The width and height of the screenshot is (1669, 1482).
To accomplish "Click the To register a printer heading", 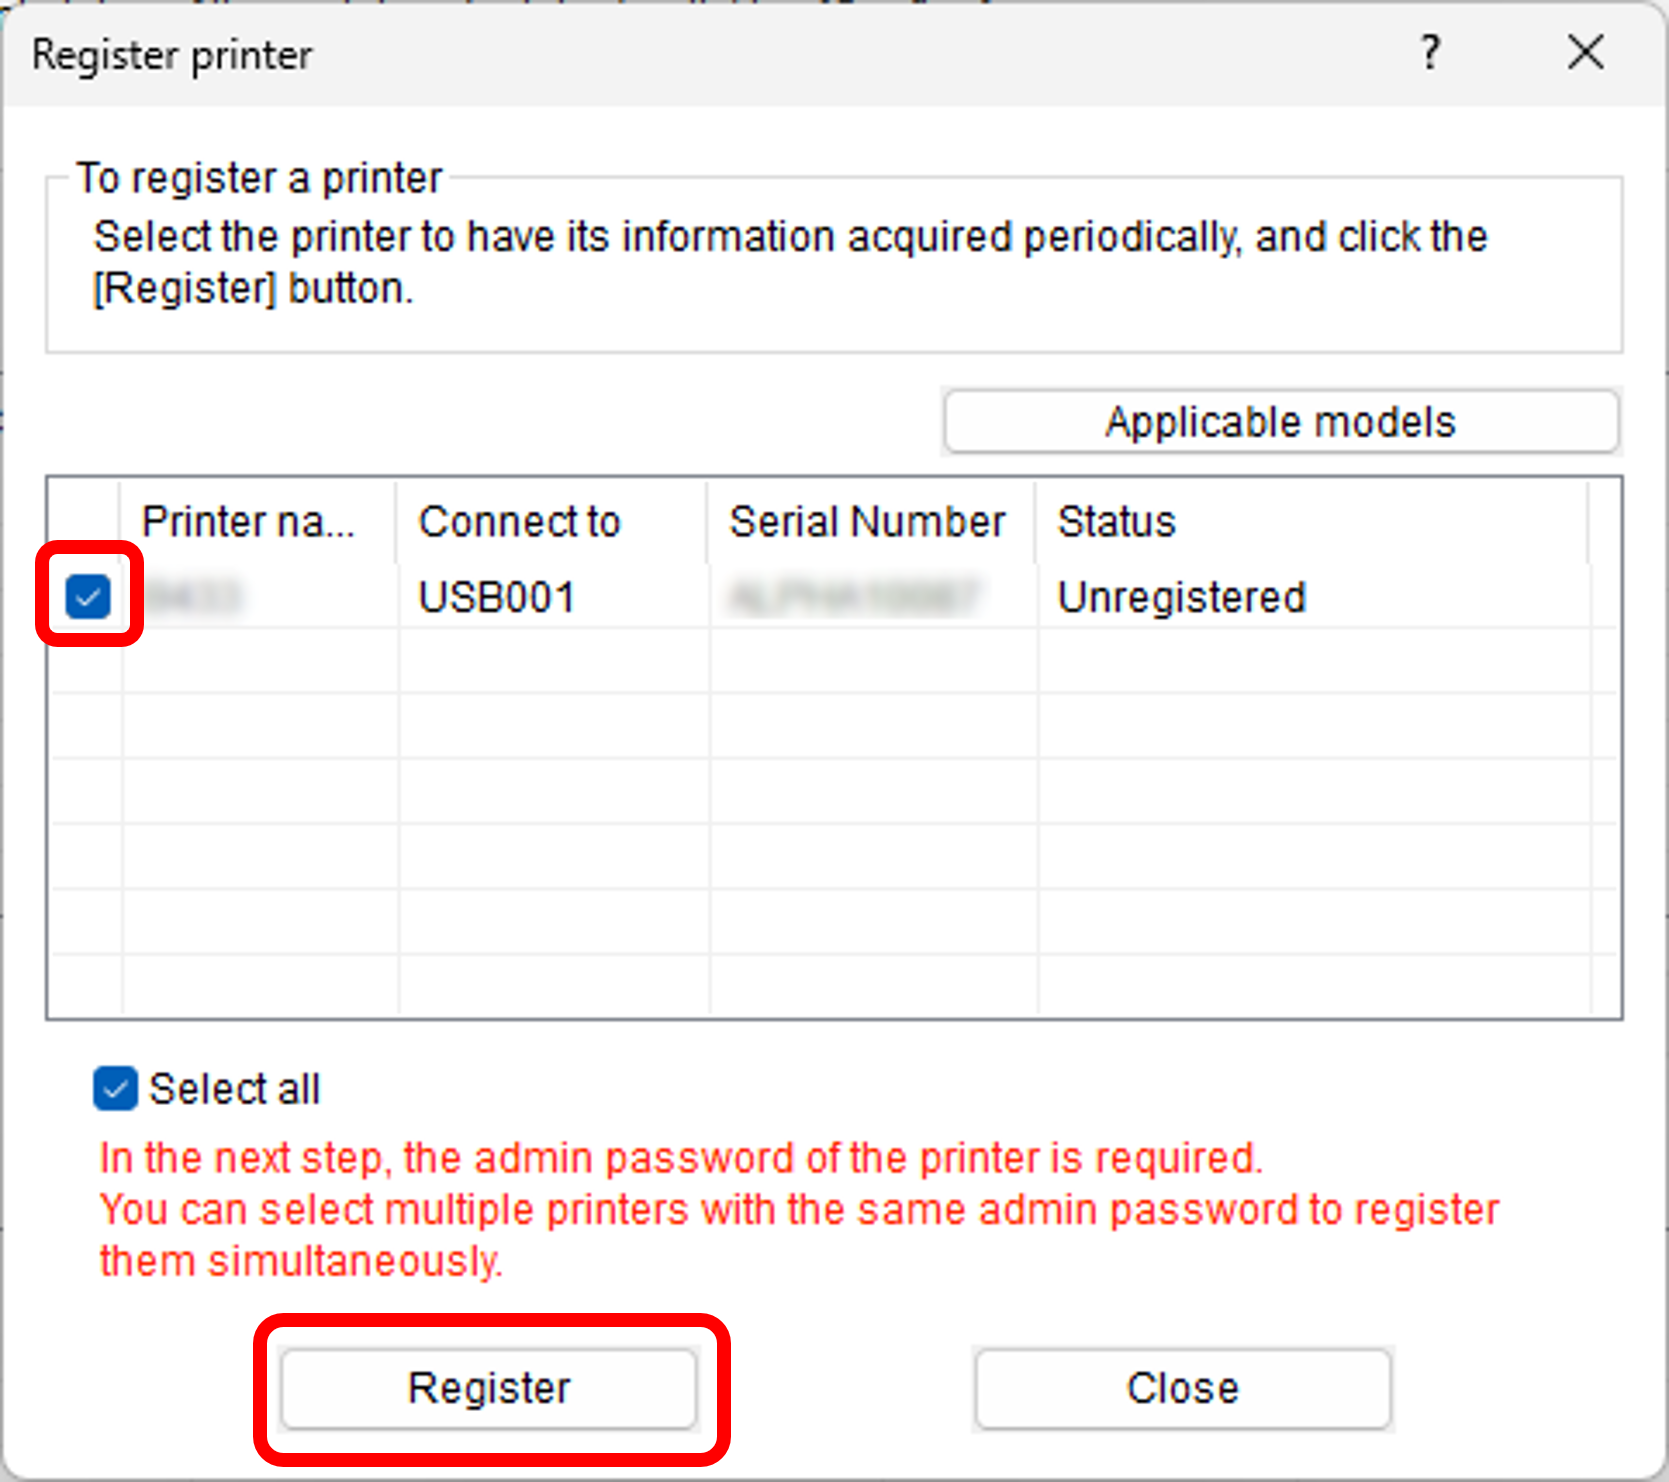I will (259, 179).
